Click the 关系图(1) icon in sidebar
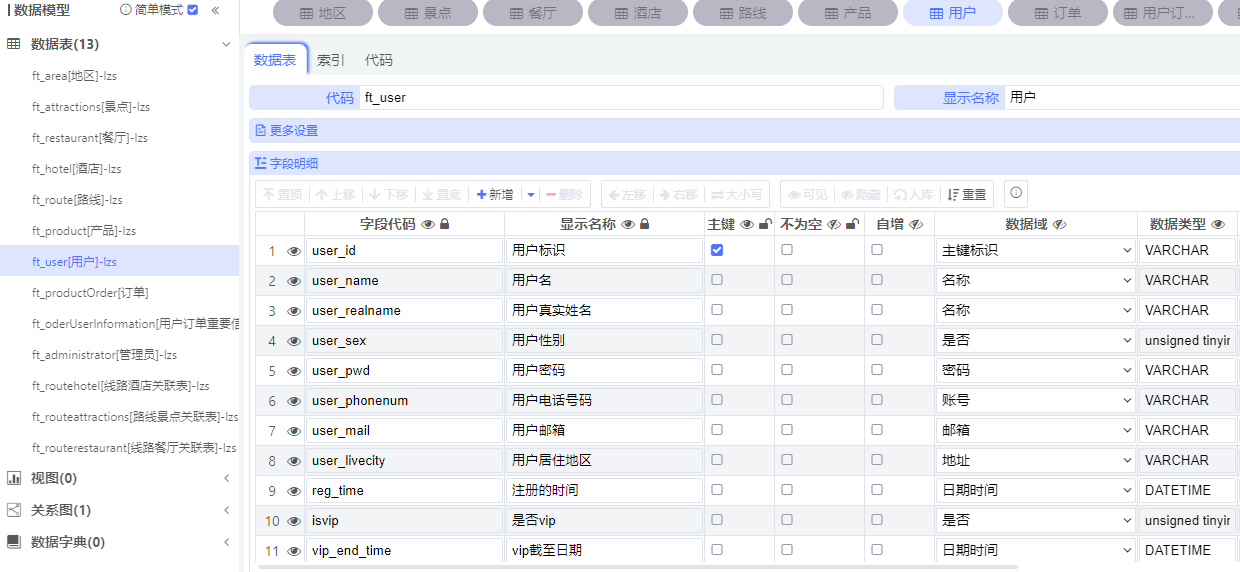Screen dimensions: 1240x572 click(x=14, y=510)
